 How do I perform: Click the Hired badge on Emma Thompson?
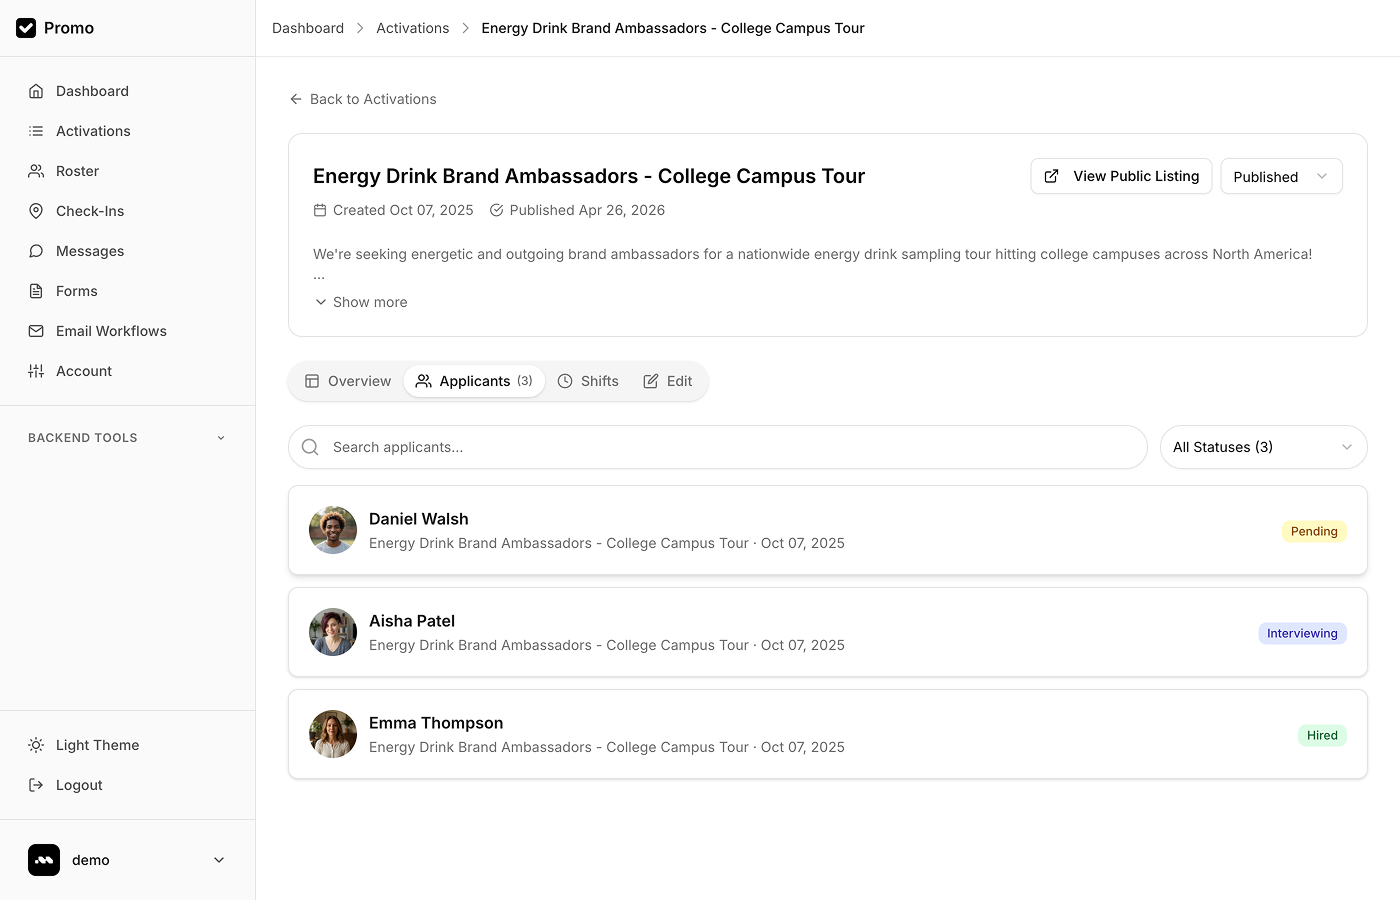tap(1322, 735)
